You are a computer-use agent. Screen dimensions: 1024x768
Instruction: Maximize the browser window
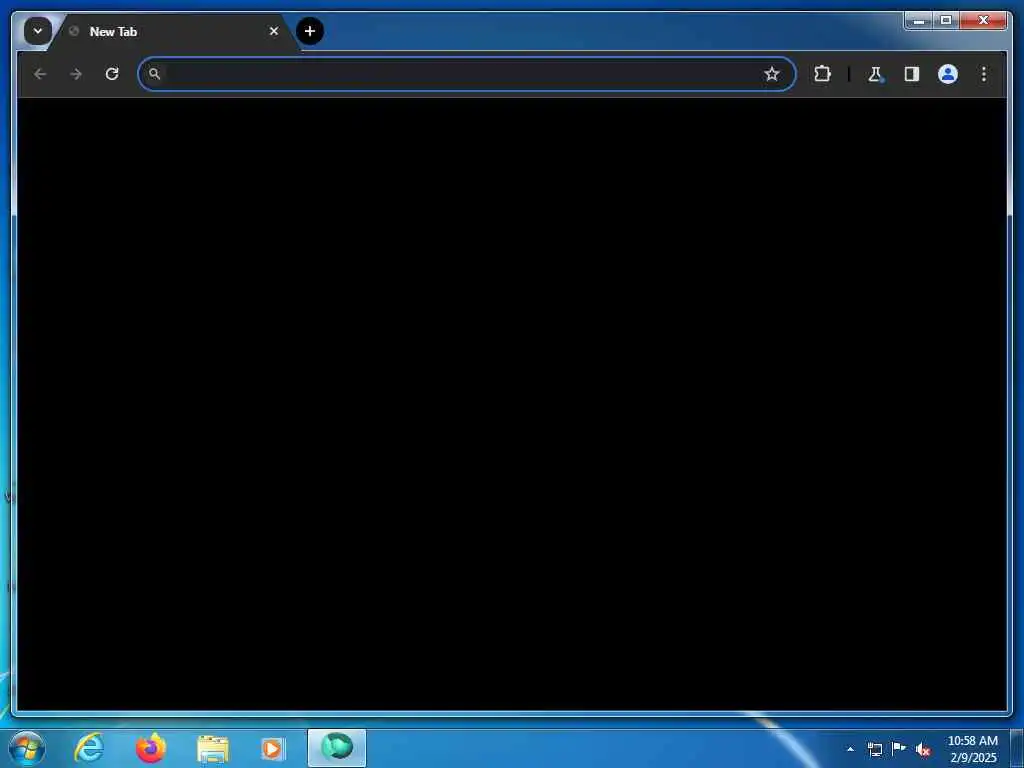coord(946,21)
